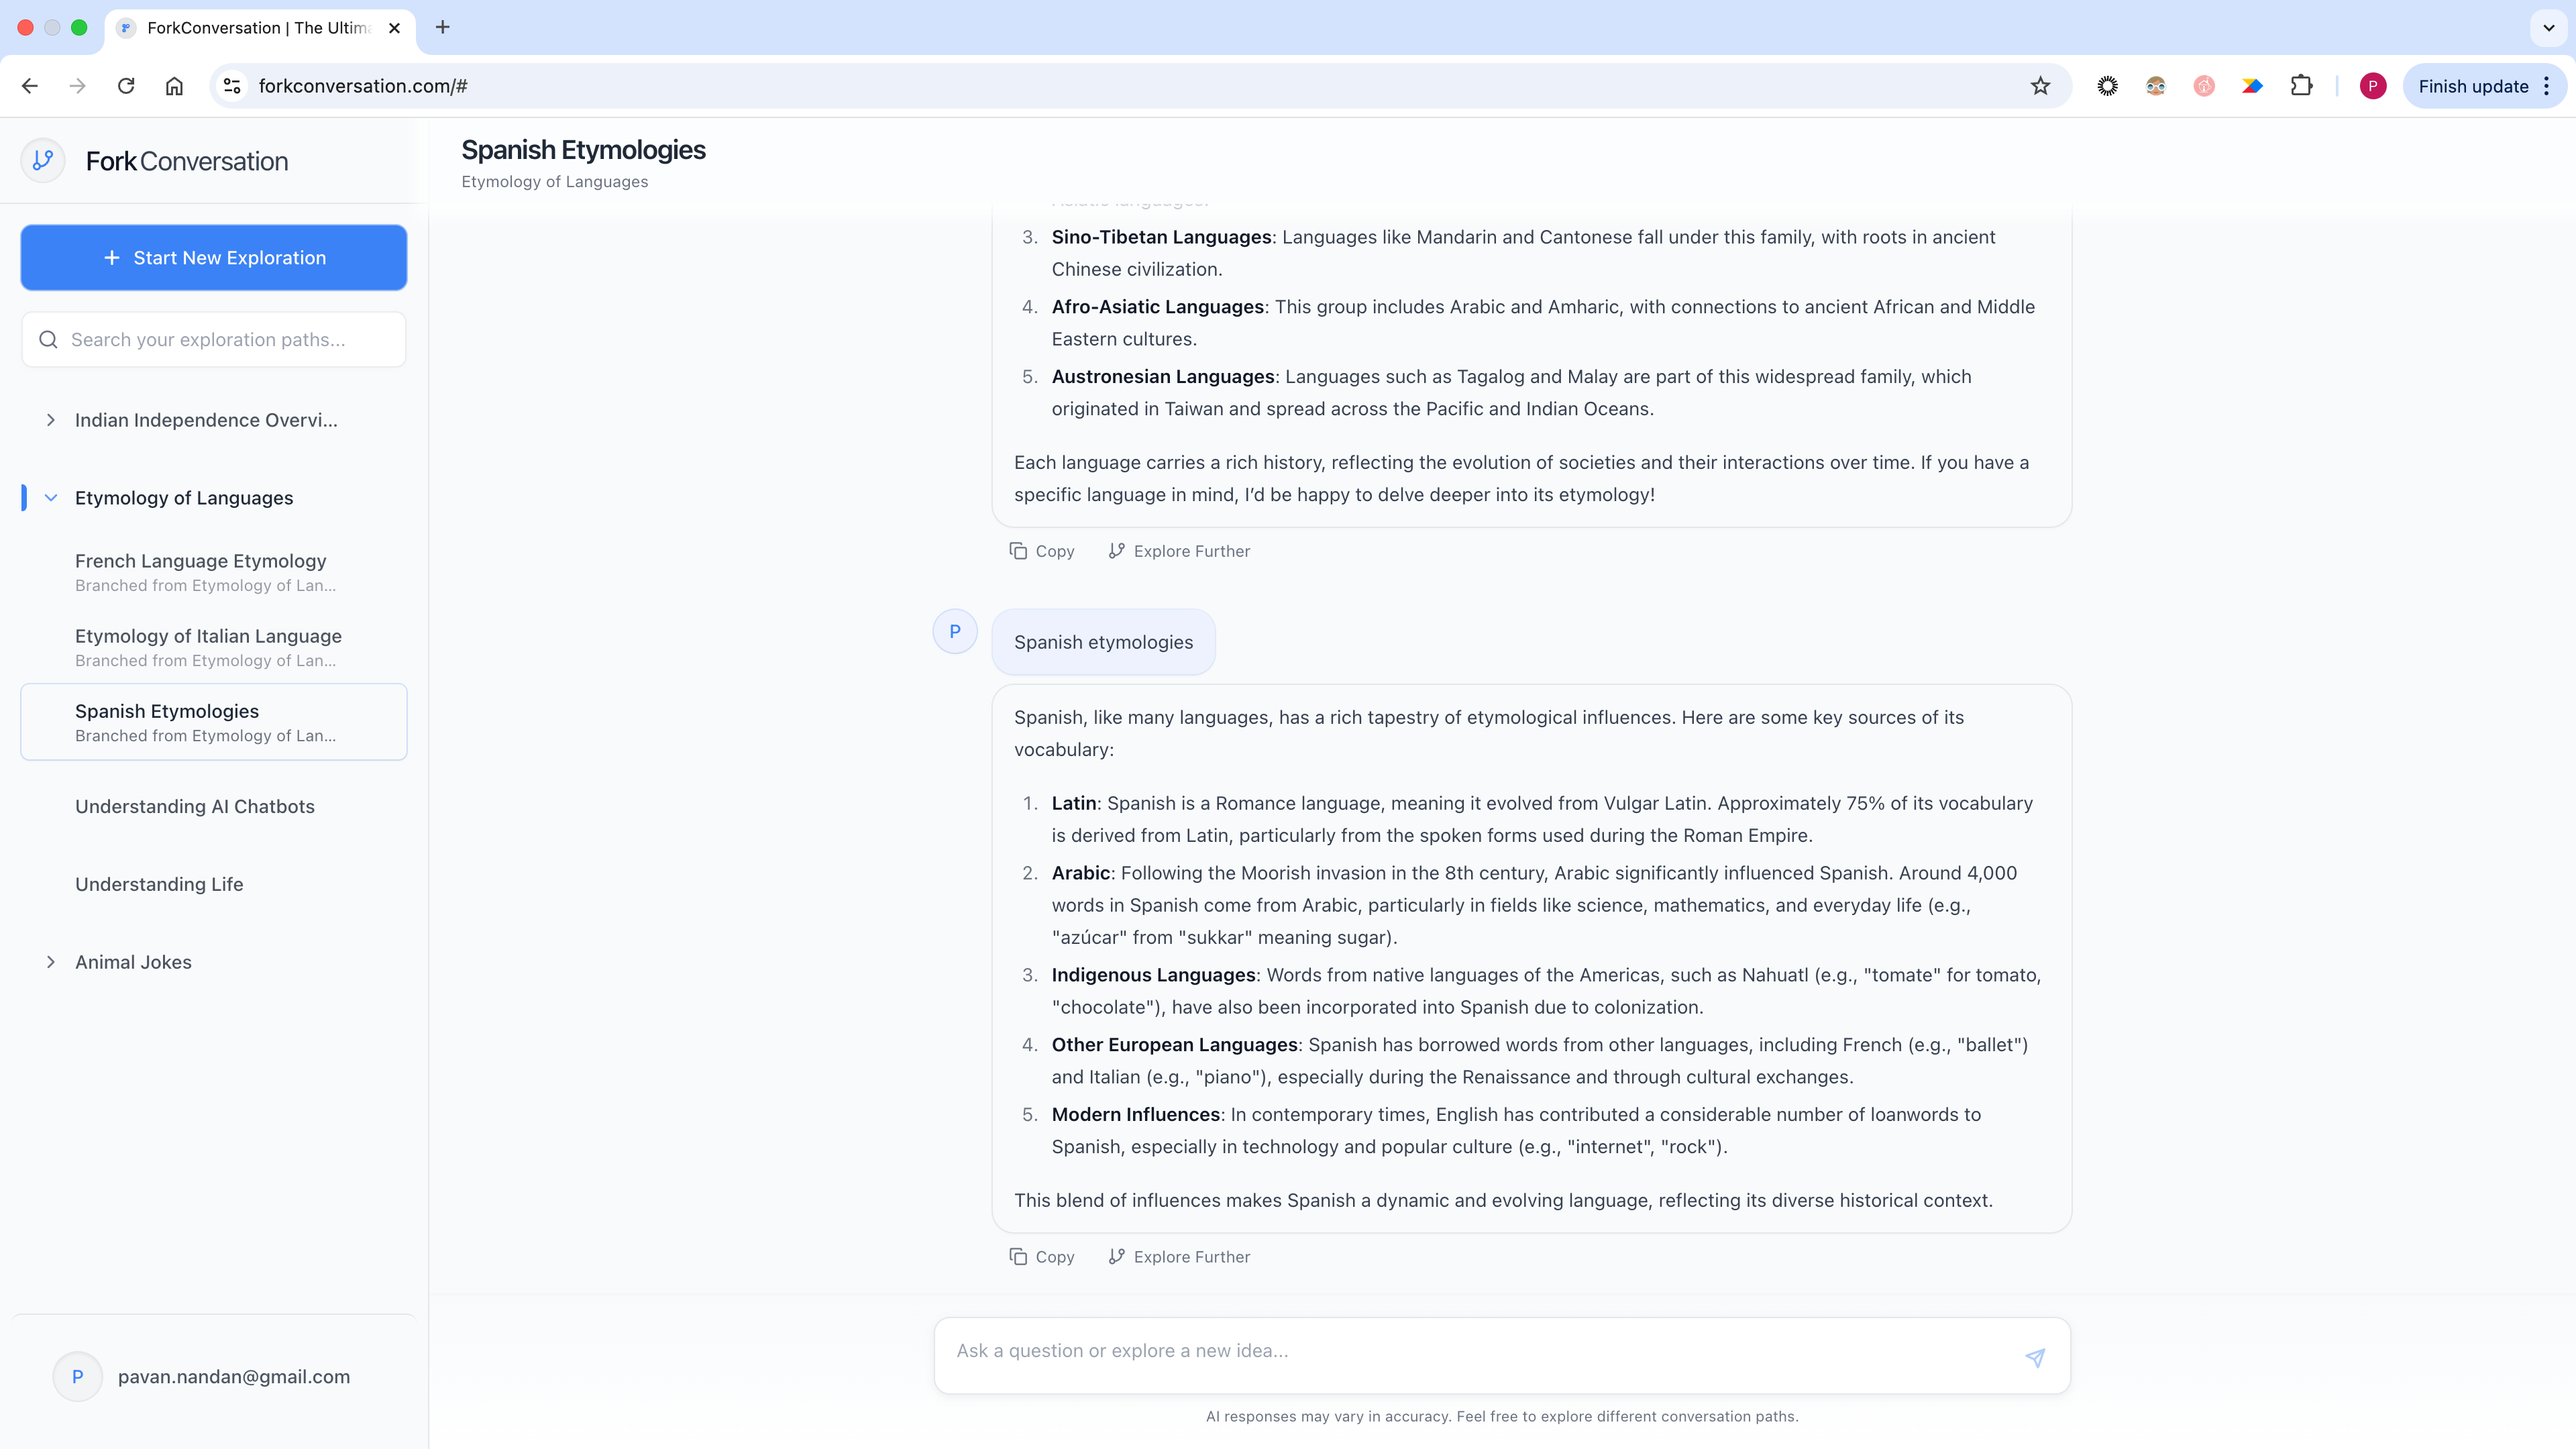2576x1449 pixels.
Task: Click Explore Further under the language families response
Action: pos(1179,551)
